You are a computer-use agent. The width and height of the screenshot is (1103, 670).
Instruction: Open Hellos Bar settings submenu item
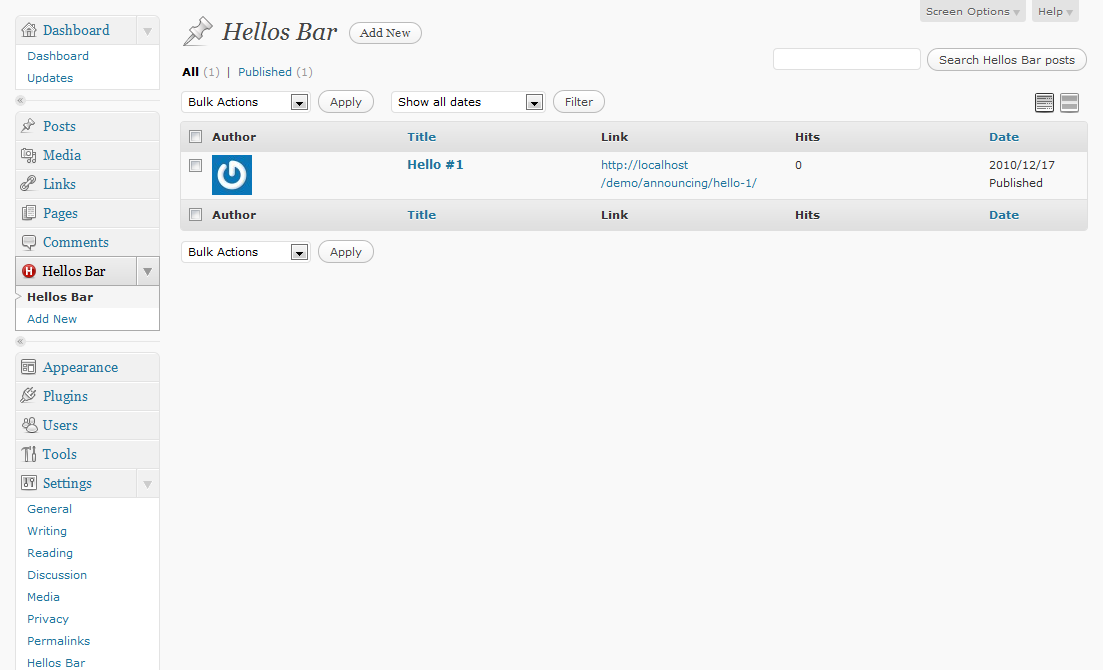(x=56, y=662)
